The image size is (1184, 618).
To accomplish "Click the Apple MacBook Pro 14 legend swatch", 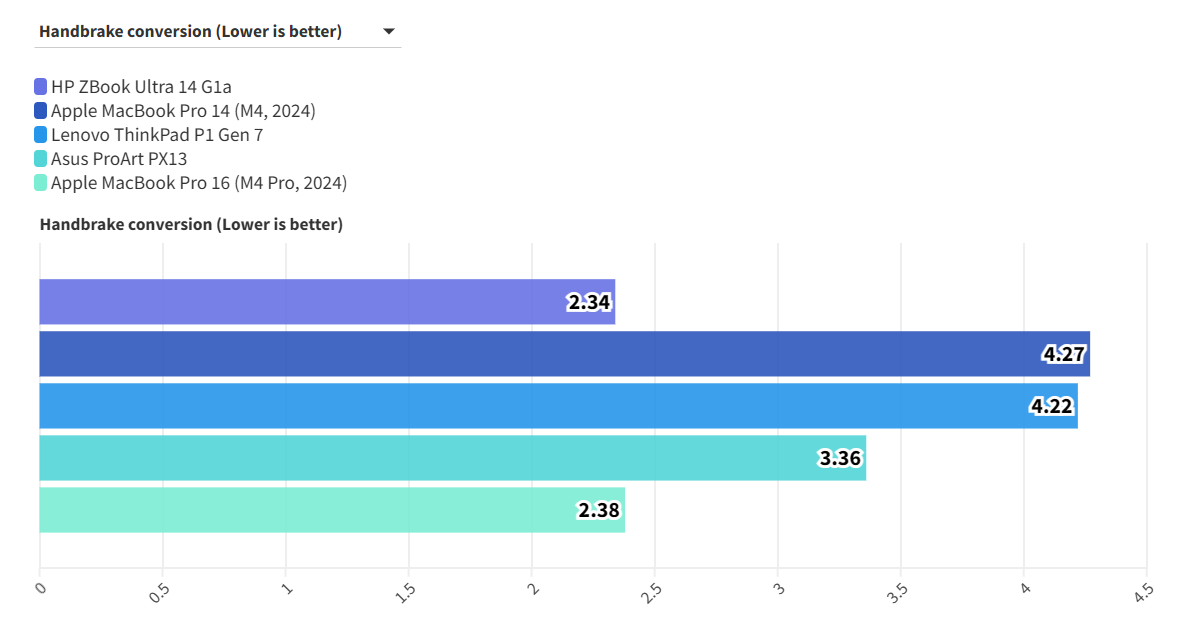I will pos(41,111).
